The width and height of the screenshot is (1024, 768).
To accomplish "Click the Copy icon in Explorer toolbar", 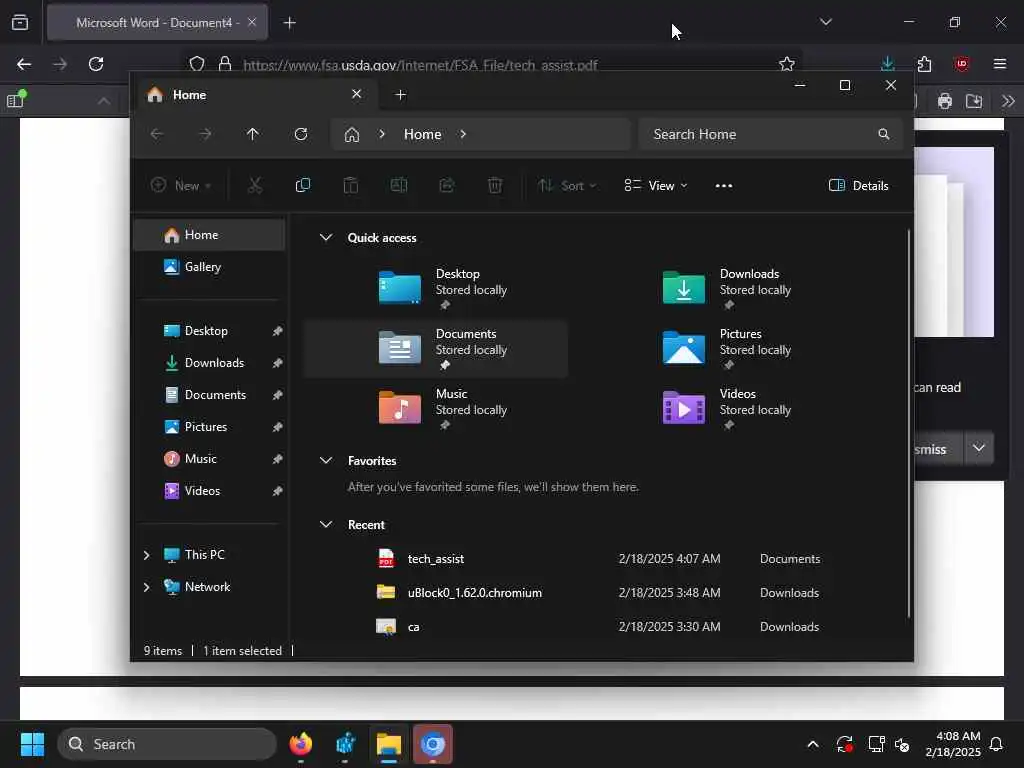I will click(x=302, y=185).
